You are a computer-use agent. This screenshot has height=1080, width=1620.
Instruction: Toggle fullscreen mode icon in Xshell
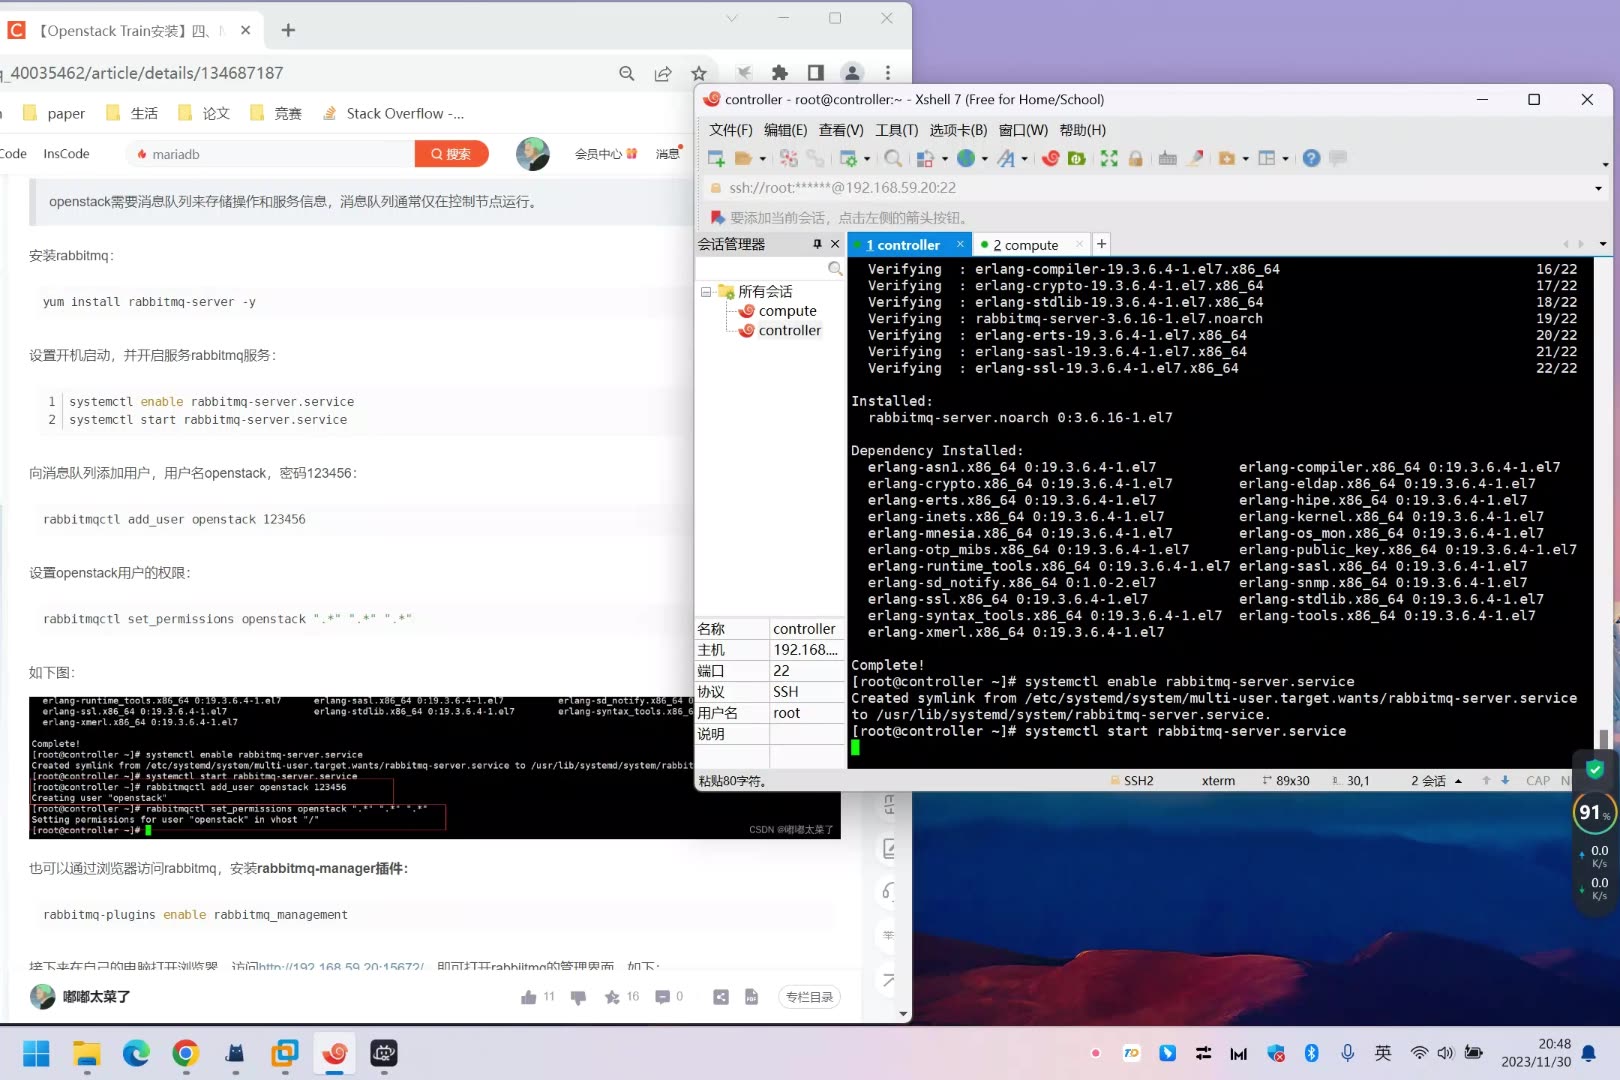coord(1109,158)
